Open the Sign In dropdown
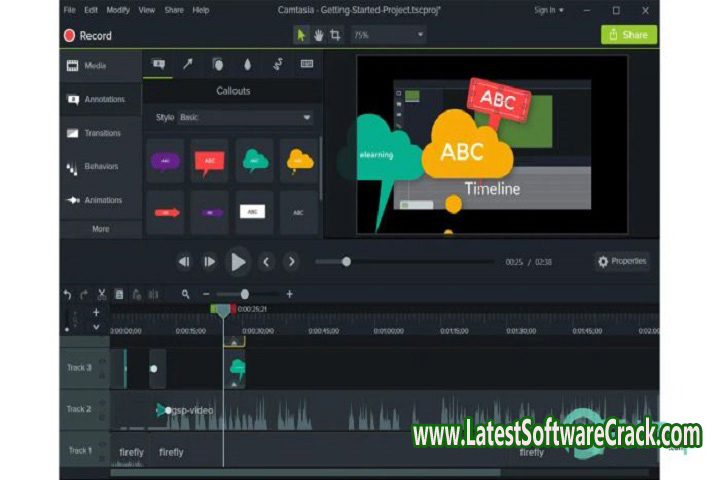This screenshot has width=720, height=480. tap(548, 10)
